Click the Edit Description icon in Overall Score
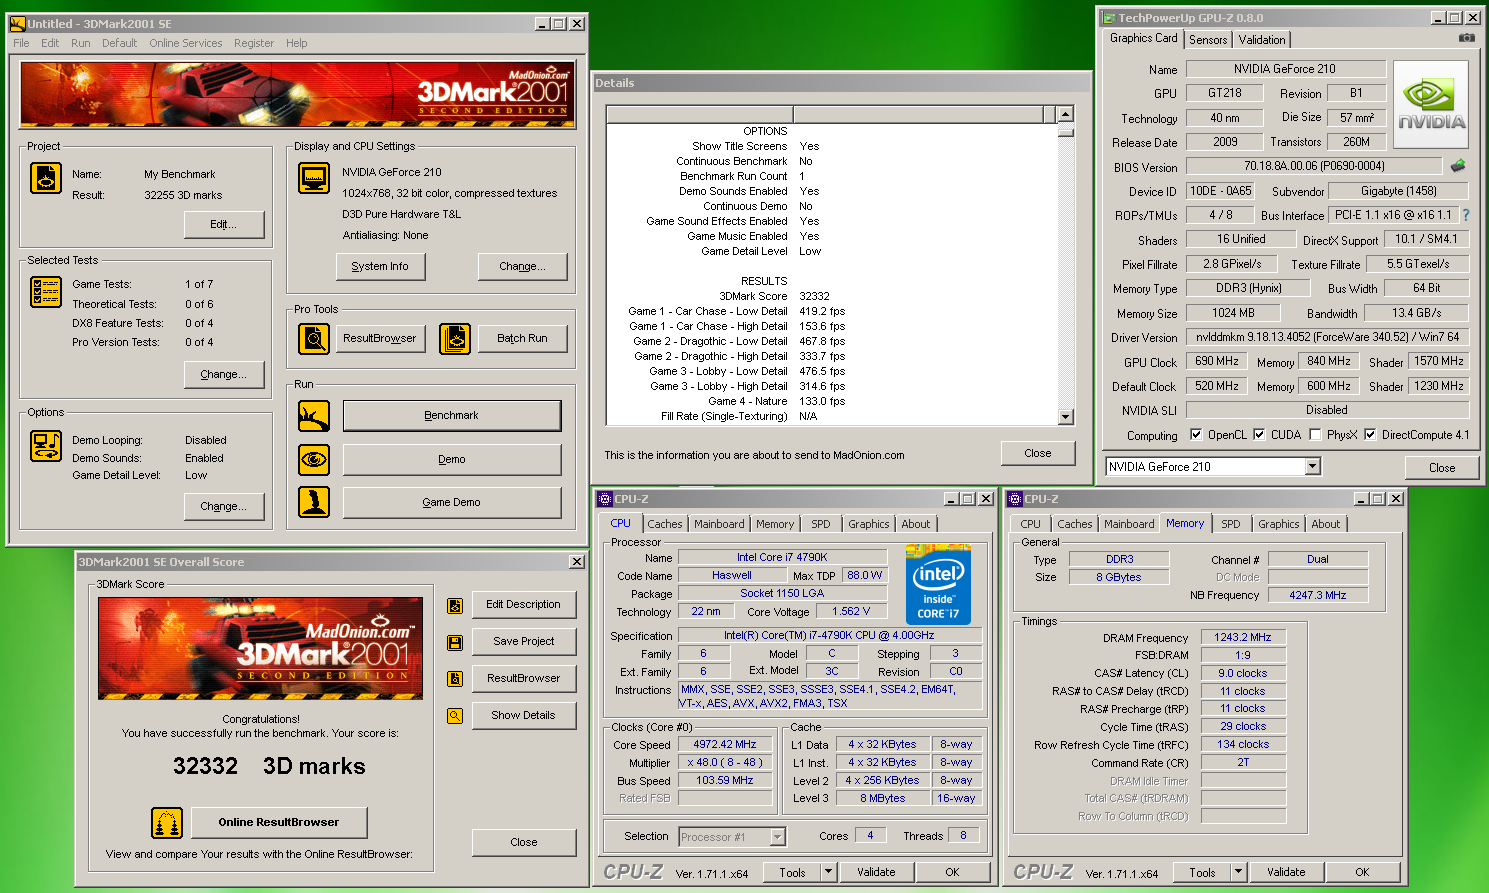This screenshot has height=893, width=1489. (455, 605)
